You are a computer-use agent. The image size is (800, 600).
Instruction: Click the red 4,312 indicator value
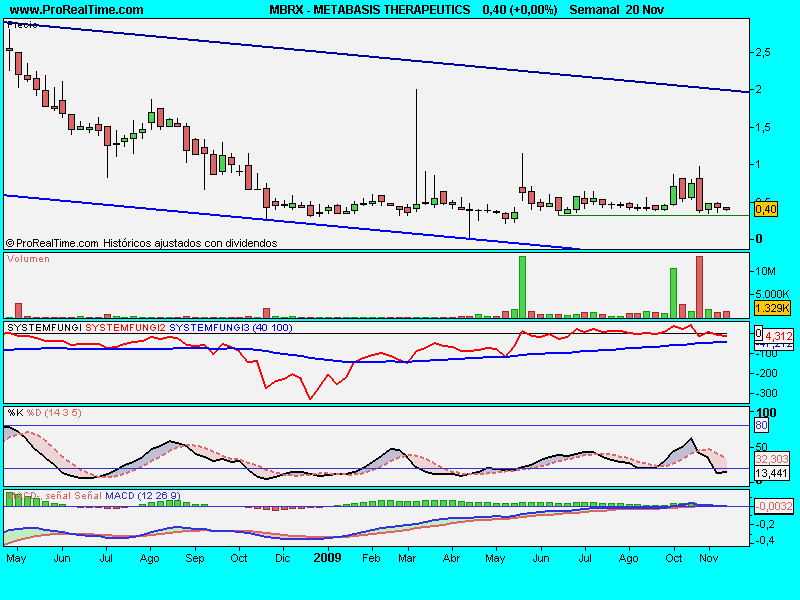click(779, 336)
